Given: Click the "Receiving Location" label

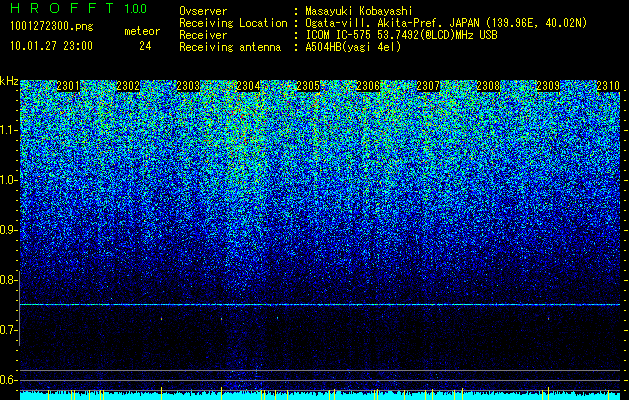Looking at the screenshot, I should tap(233, 23).
